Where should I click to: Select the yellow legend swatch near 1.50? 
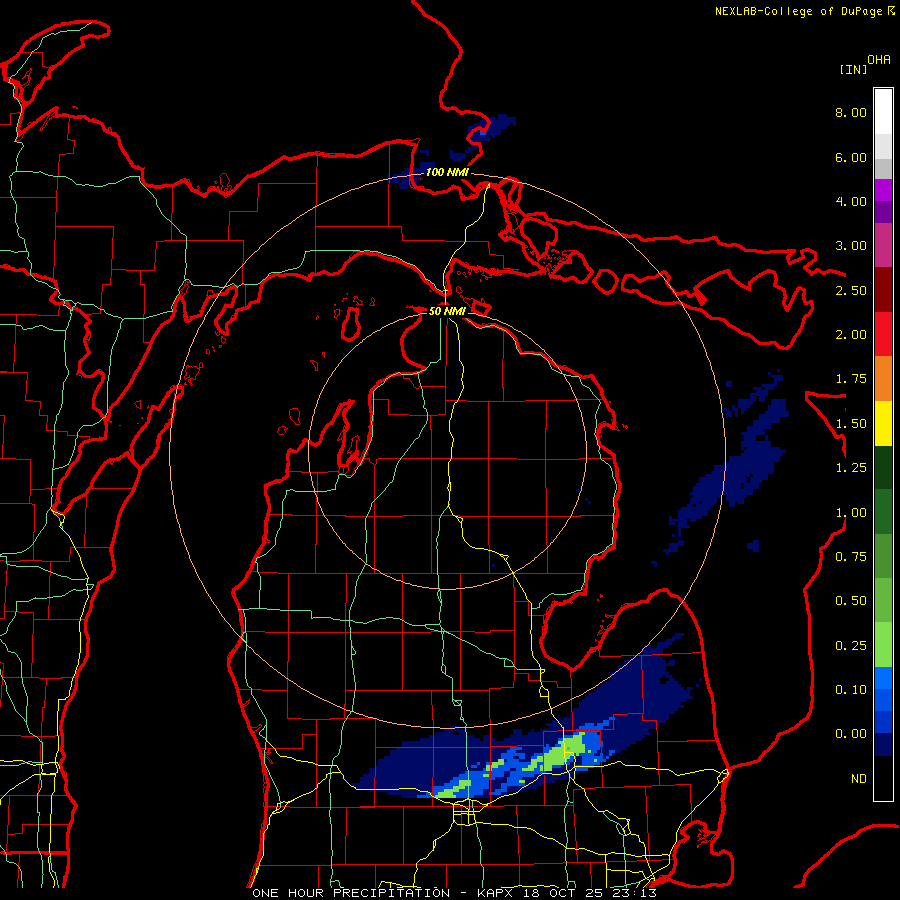883,423
